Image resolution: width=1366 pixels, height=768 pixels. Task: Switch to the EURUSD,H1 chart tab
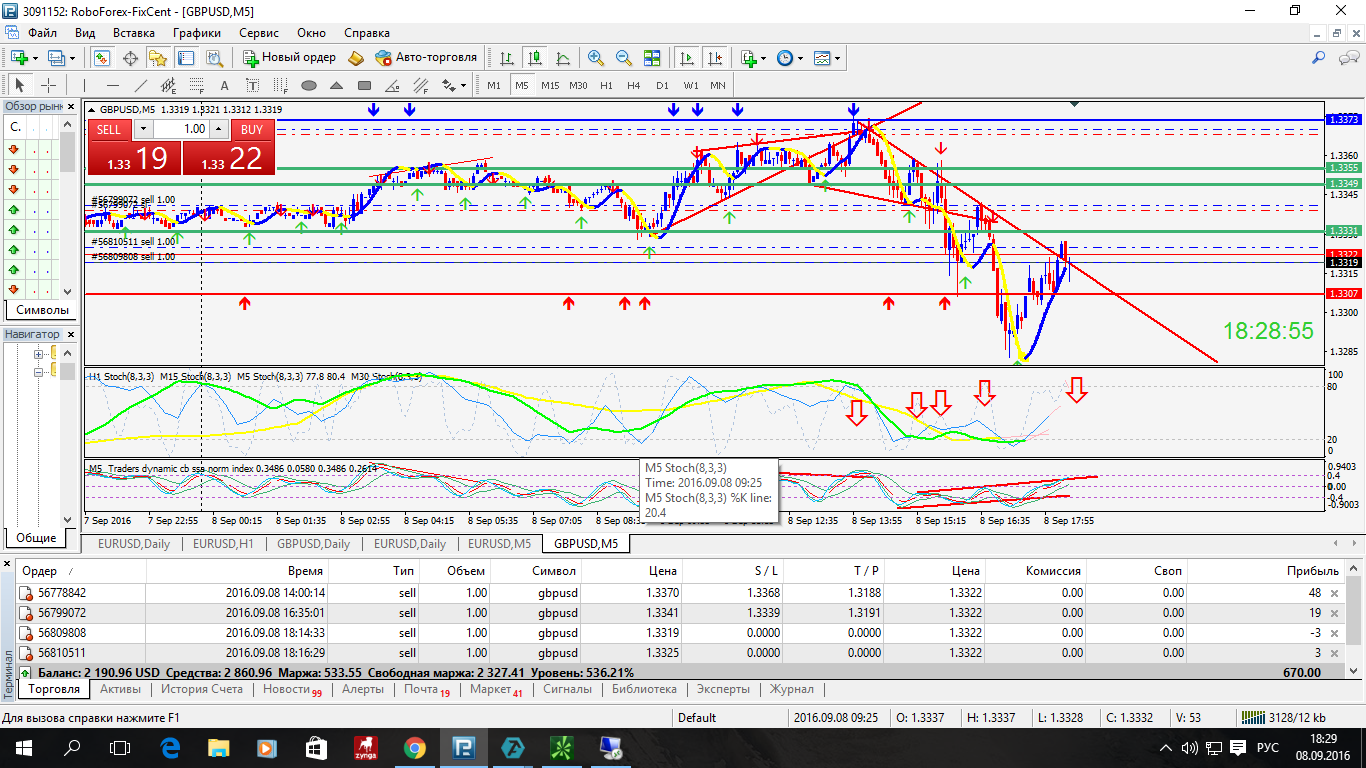click(223, 544)
